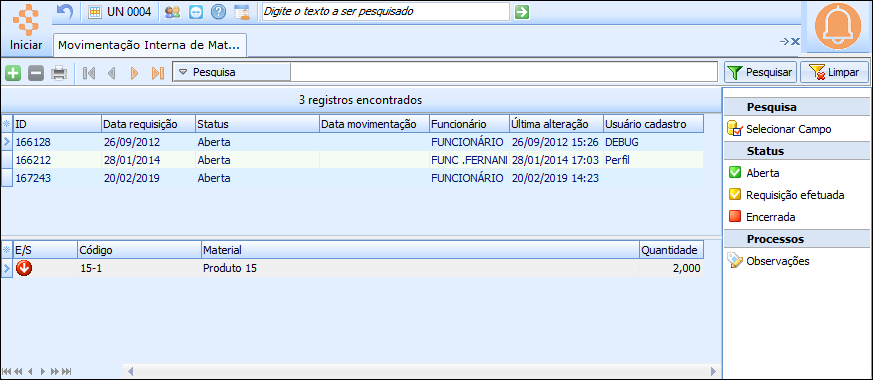Sort by Quantidade column header
Screen dimensions: 873x380
tap(671, 250)
